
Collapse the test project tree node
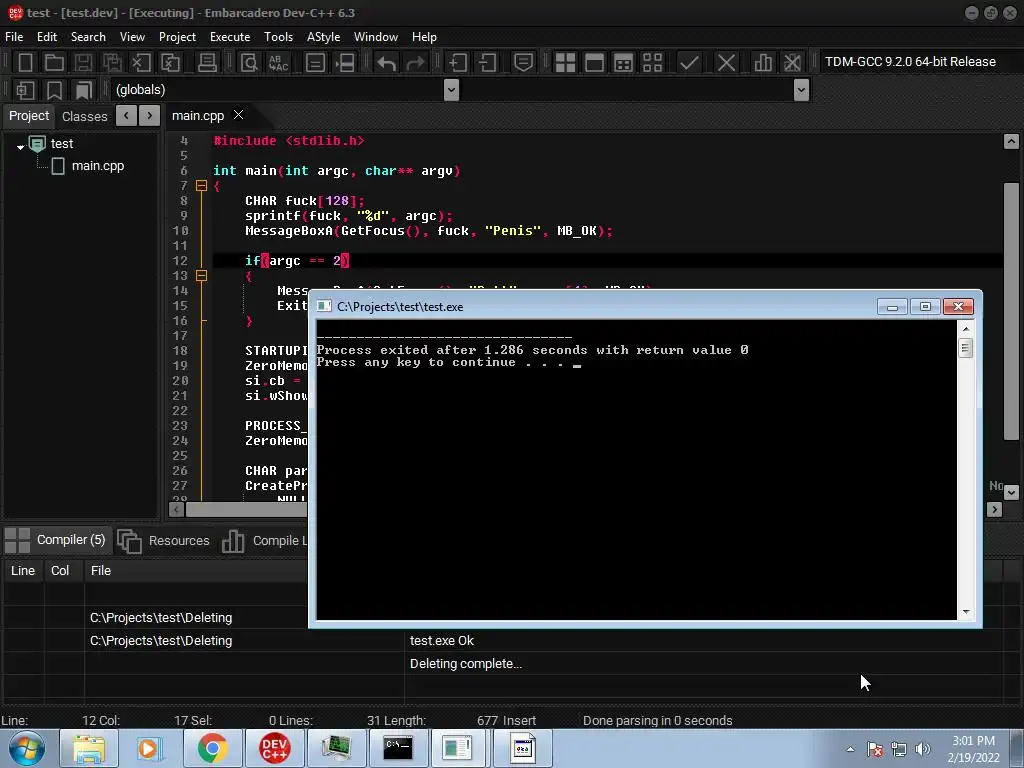point(20,147)
